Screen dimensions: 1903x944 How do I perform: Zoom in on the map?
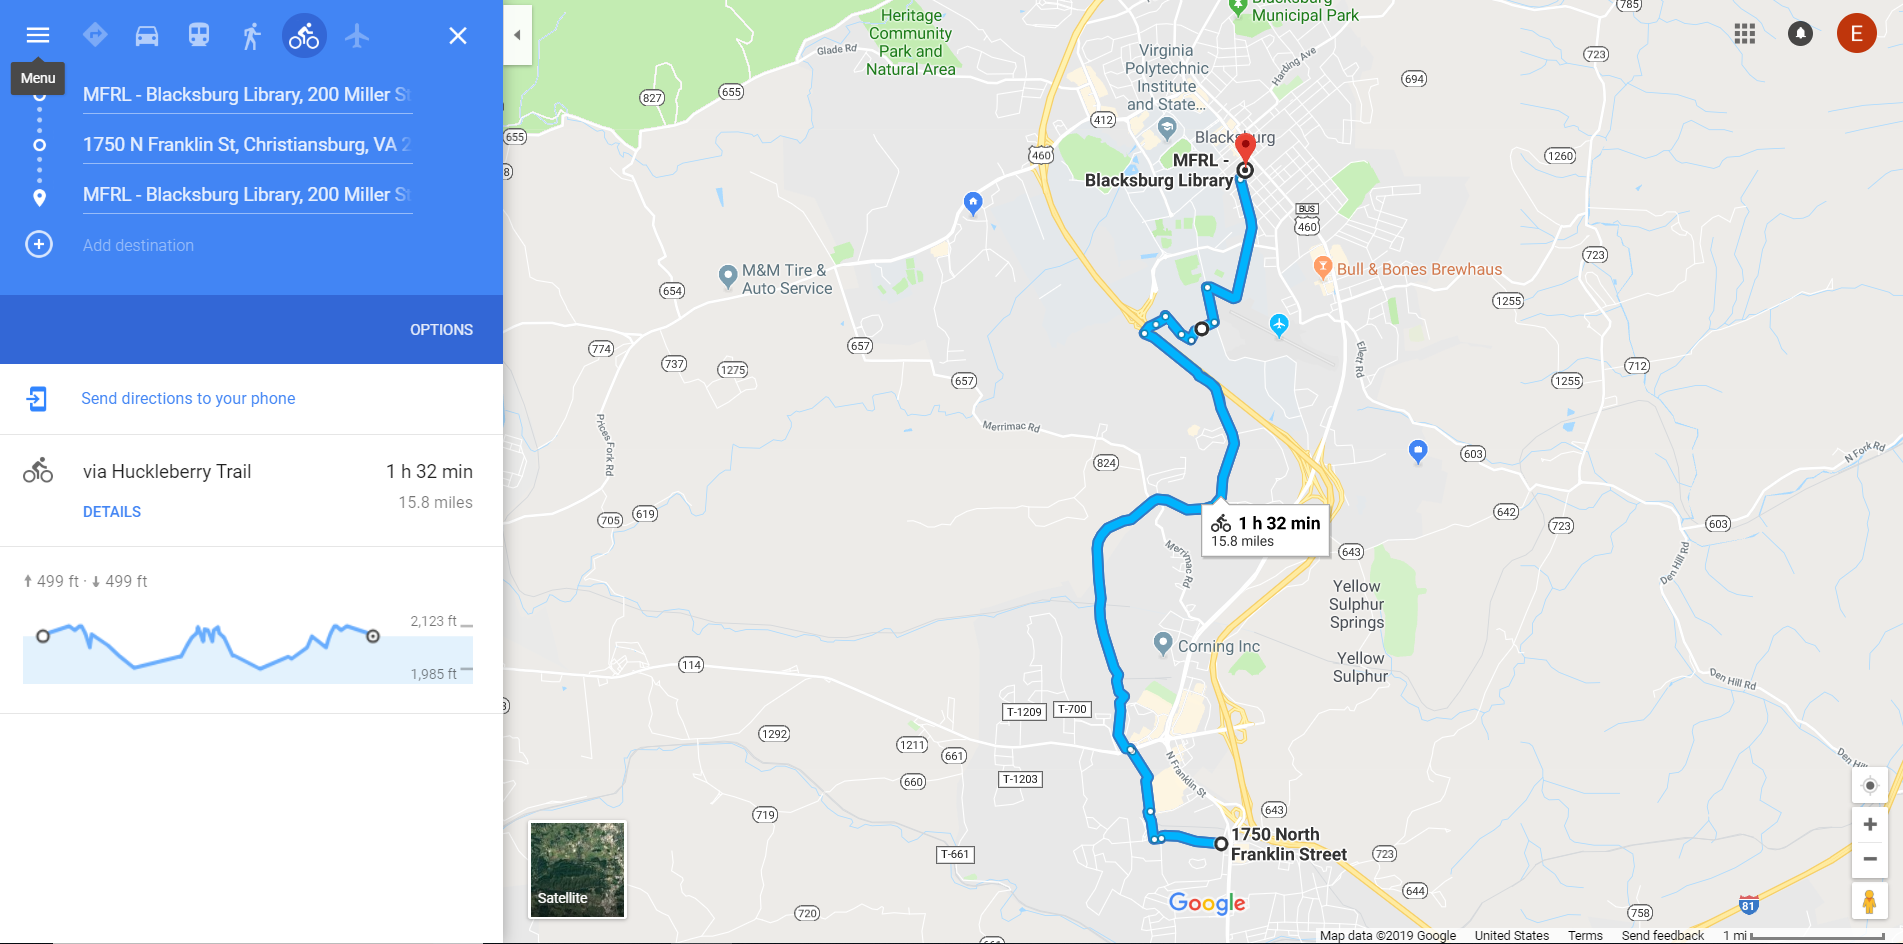coord(1870,825)
